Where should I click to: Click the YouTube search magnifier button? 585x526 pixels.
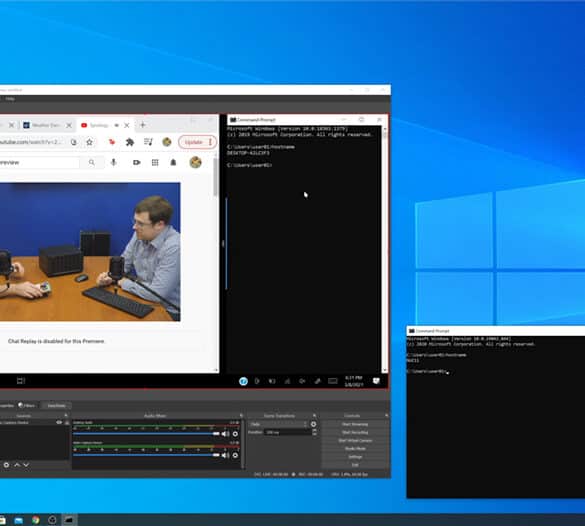pos(92,162)
